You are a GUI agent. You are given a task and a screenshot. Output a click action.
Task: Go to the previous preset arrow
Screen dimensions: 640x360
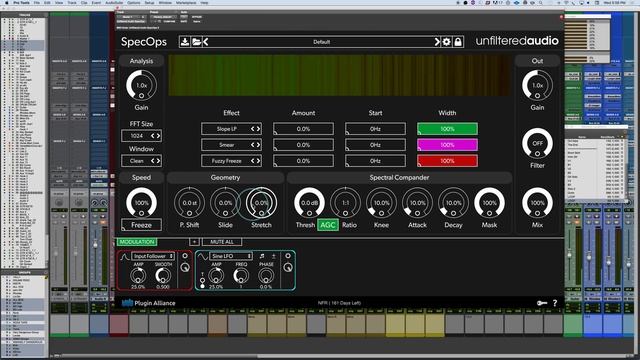205,42
